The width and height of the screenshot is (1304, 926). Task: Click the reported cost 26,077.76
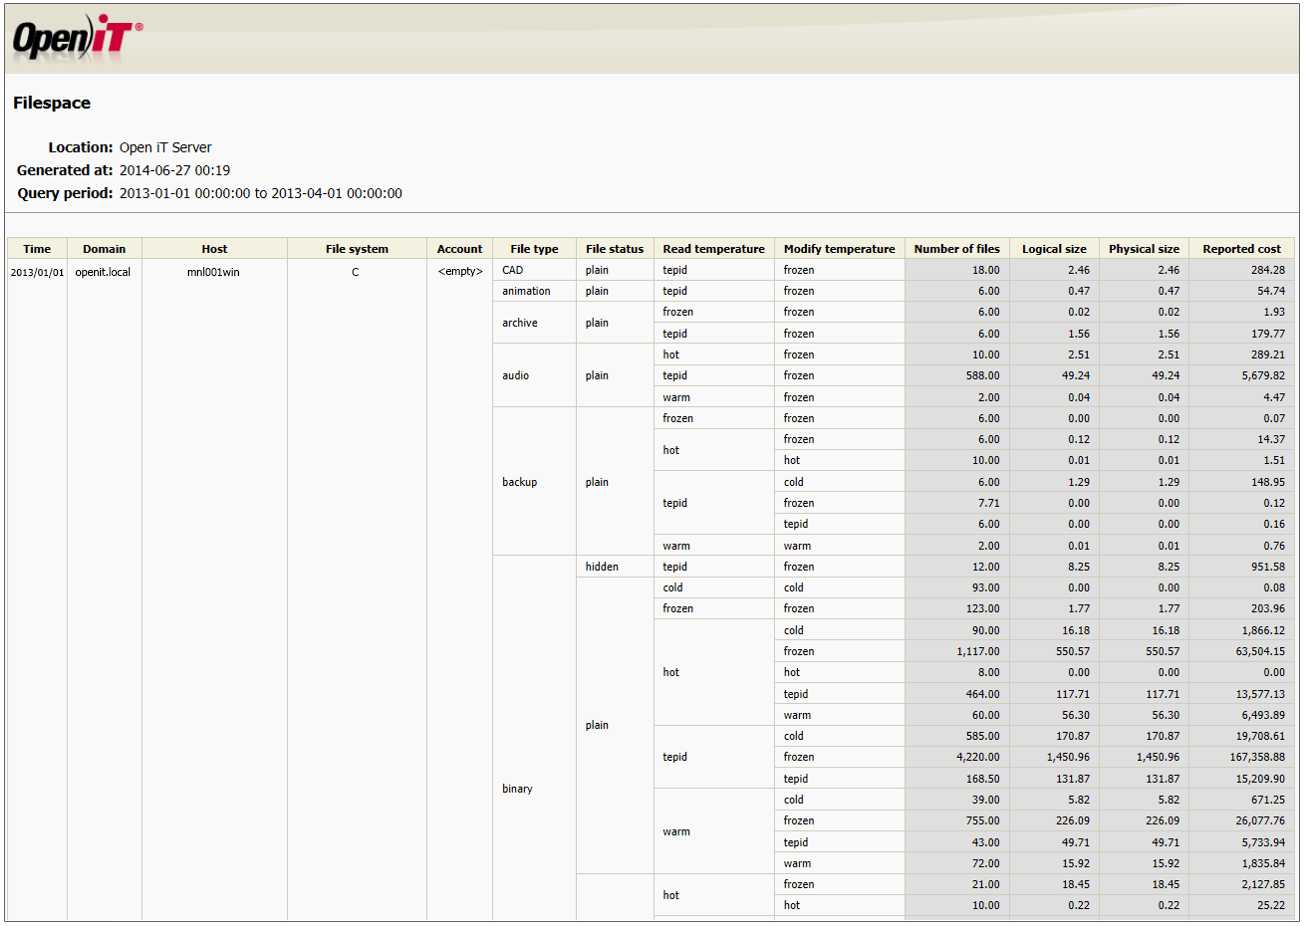(x=1261, y=821)
